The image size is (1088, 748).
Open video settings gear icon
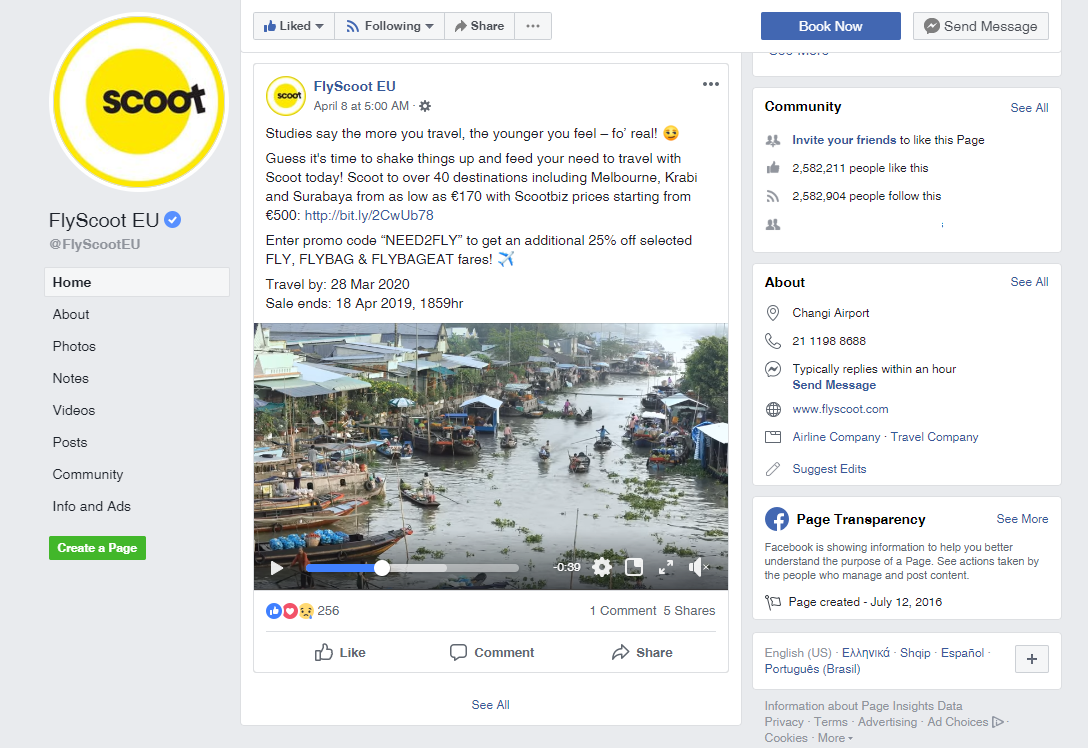click(601, 568)
